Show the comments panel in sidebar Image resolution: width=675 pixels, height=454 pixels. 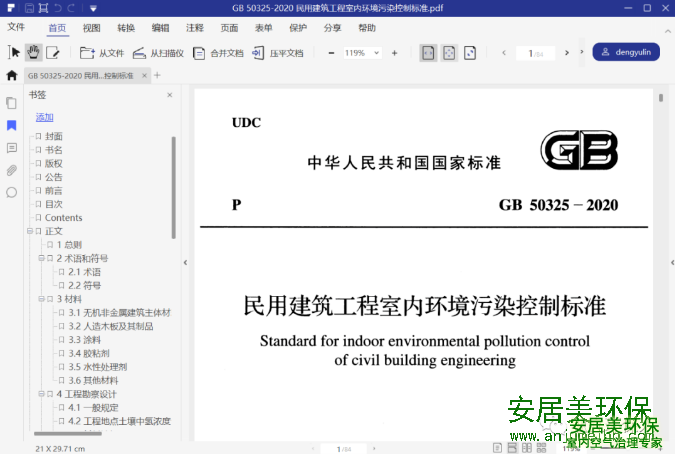12,147
